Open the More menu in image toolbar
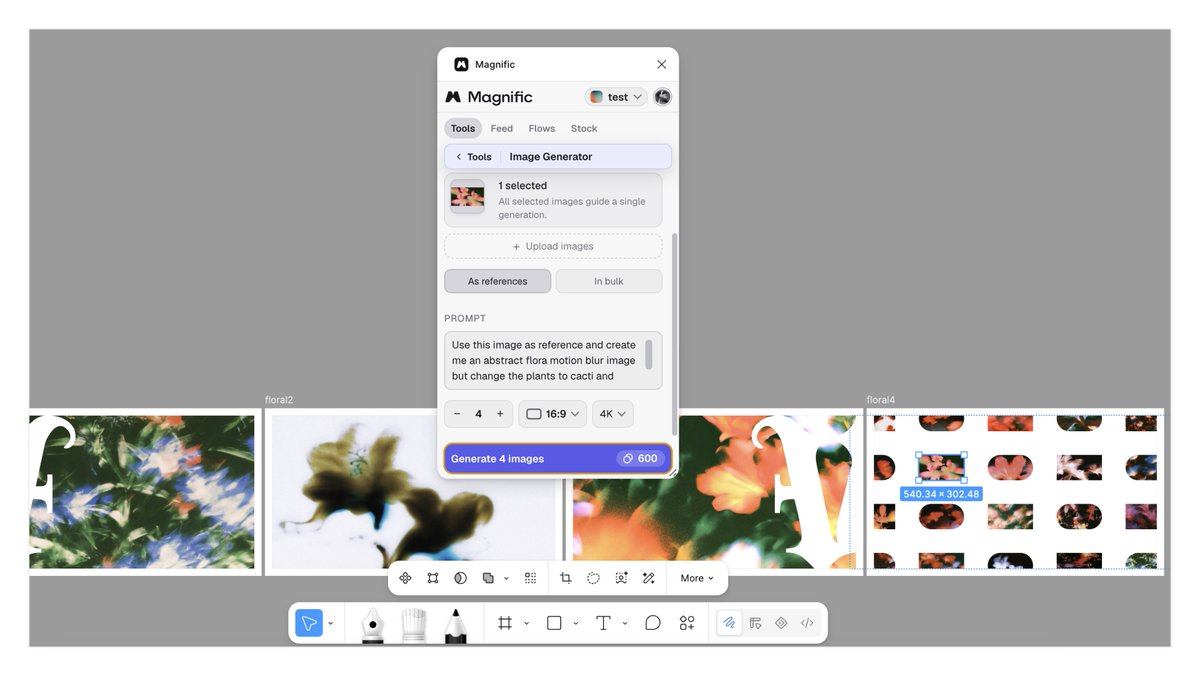This screenshot has height=676, width=1200. click(x=697, y=578)
